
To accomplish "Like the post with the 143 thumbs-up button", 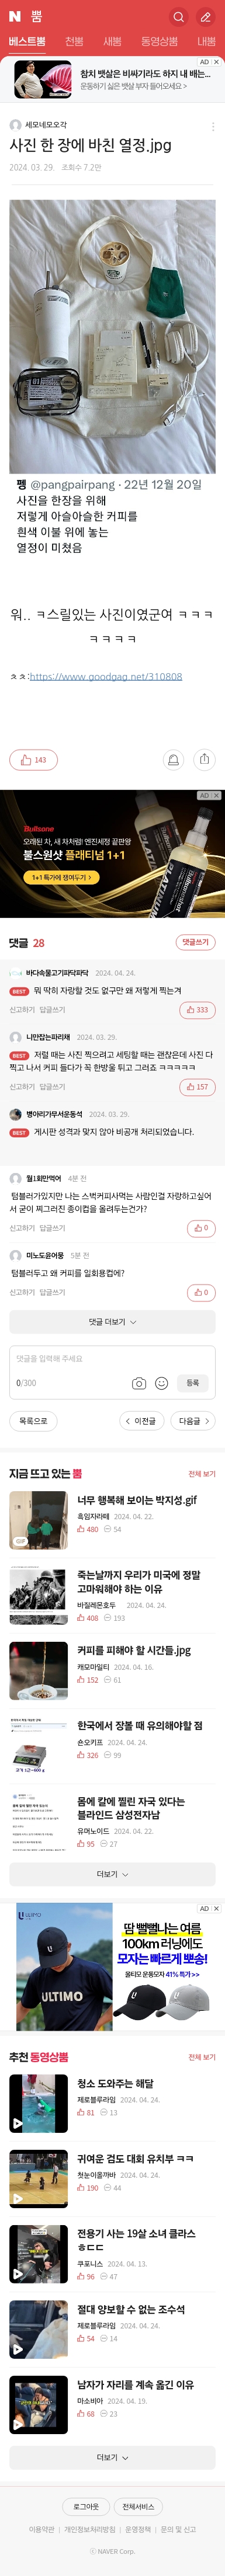I will point(33,760).
